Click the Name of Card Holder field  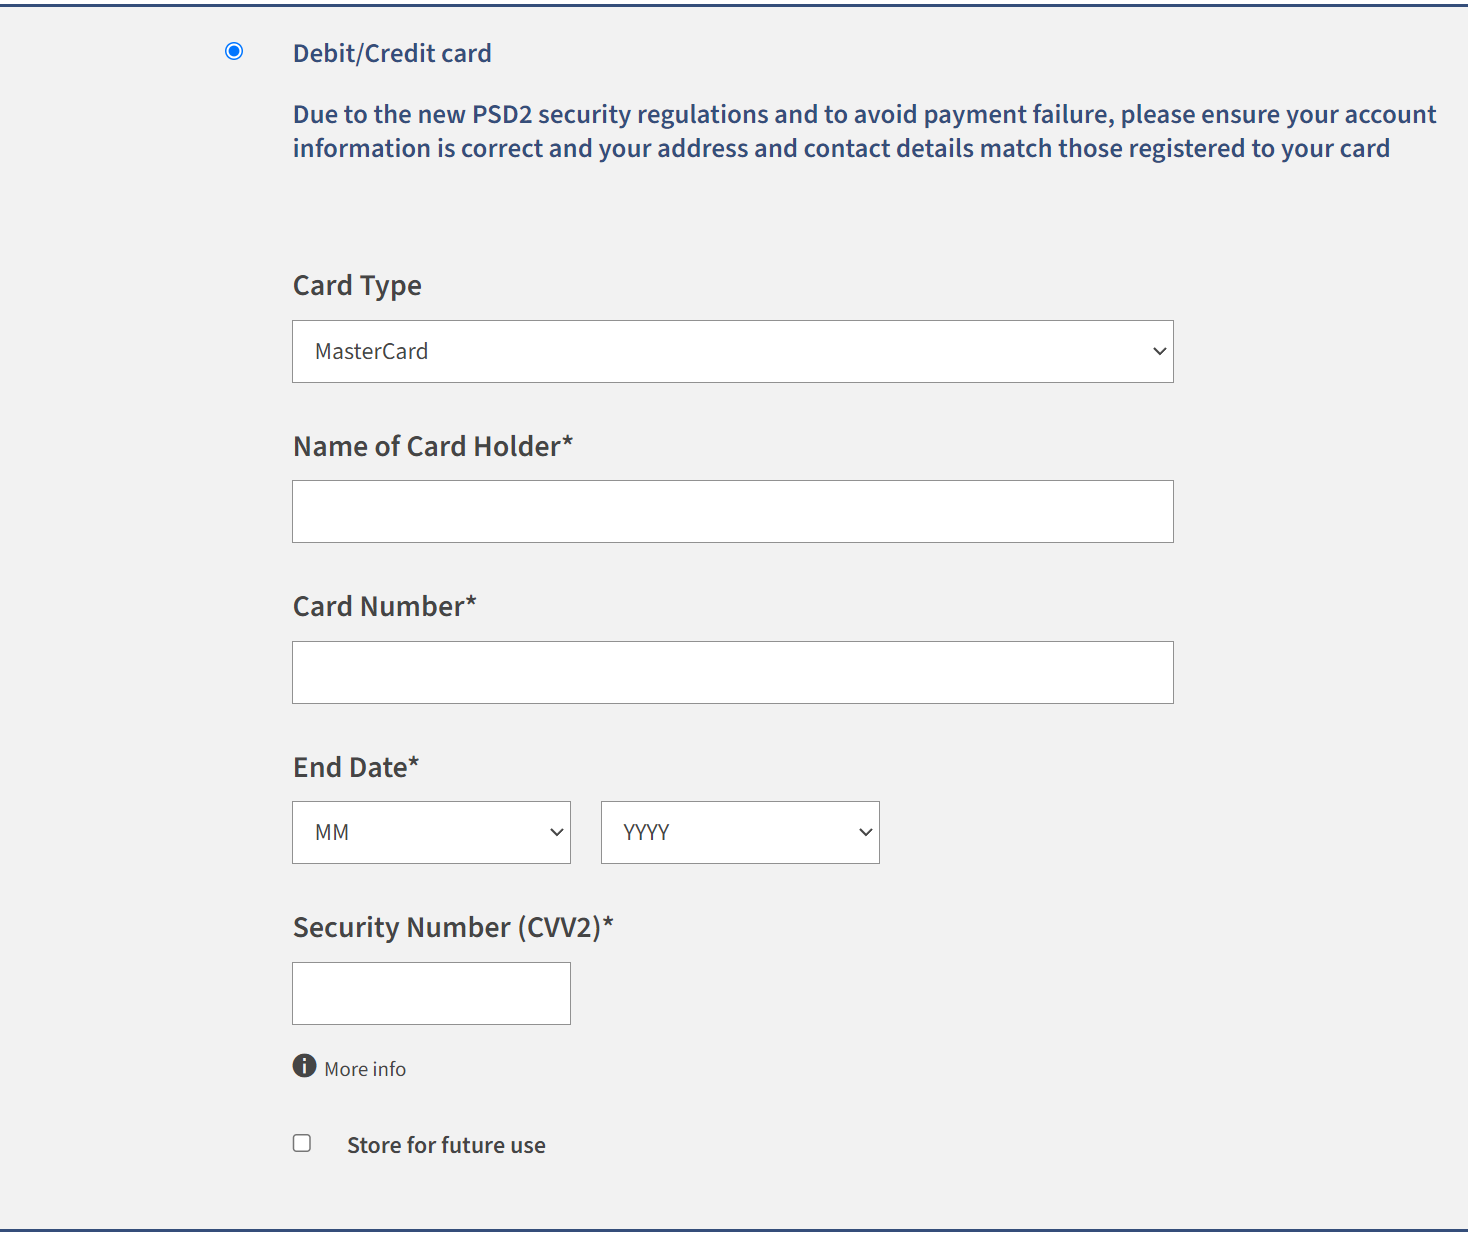click(x=732, y=511)
